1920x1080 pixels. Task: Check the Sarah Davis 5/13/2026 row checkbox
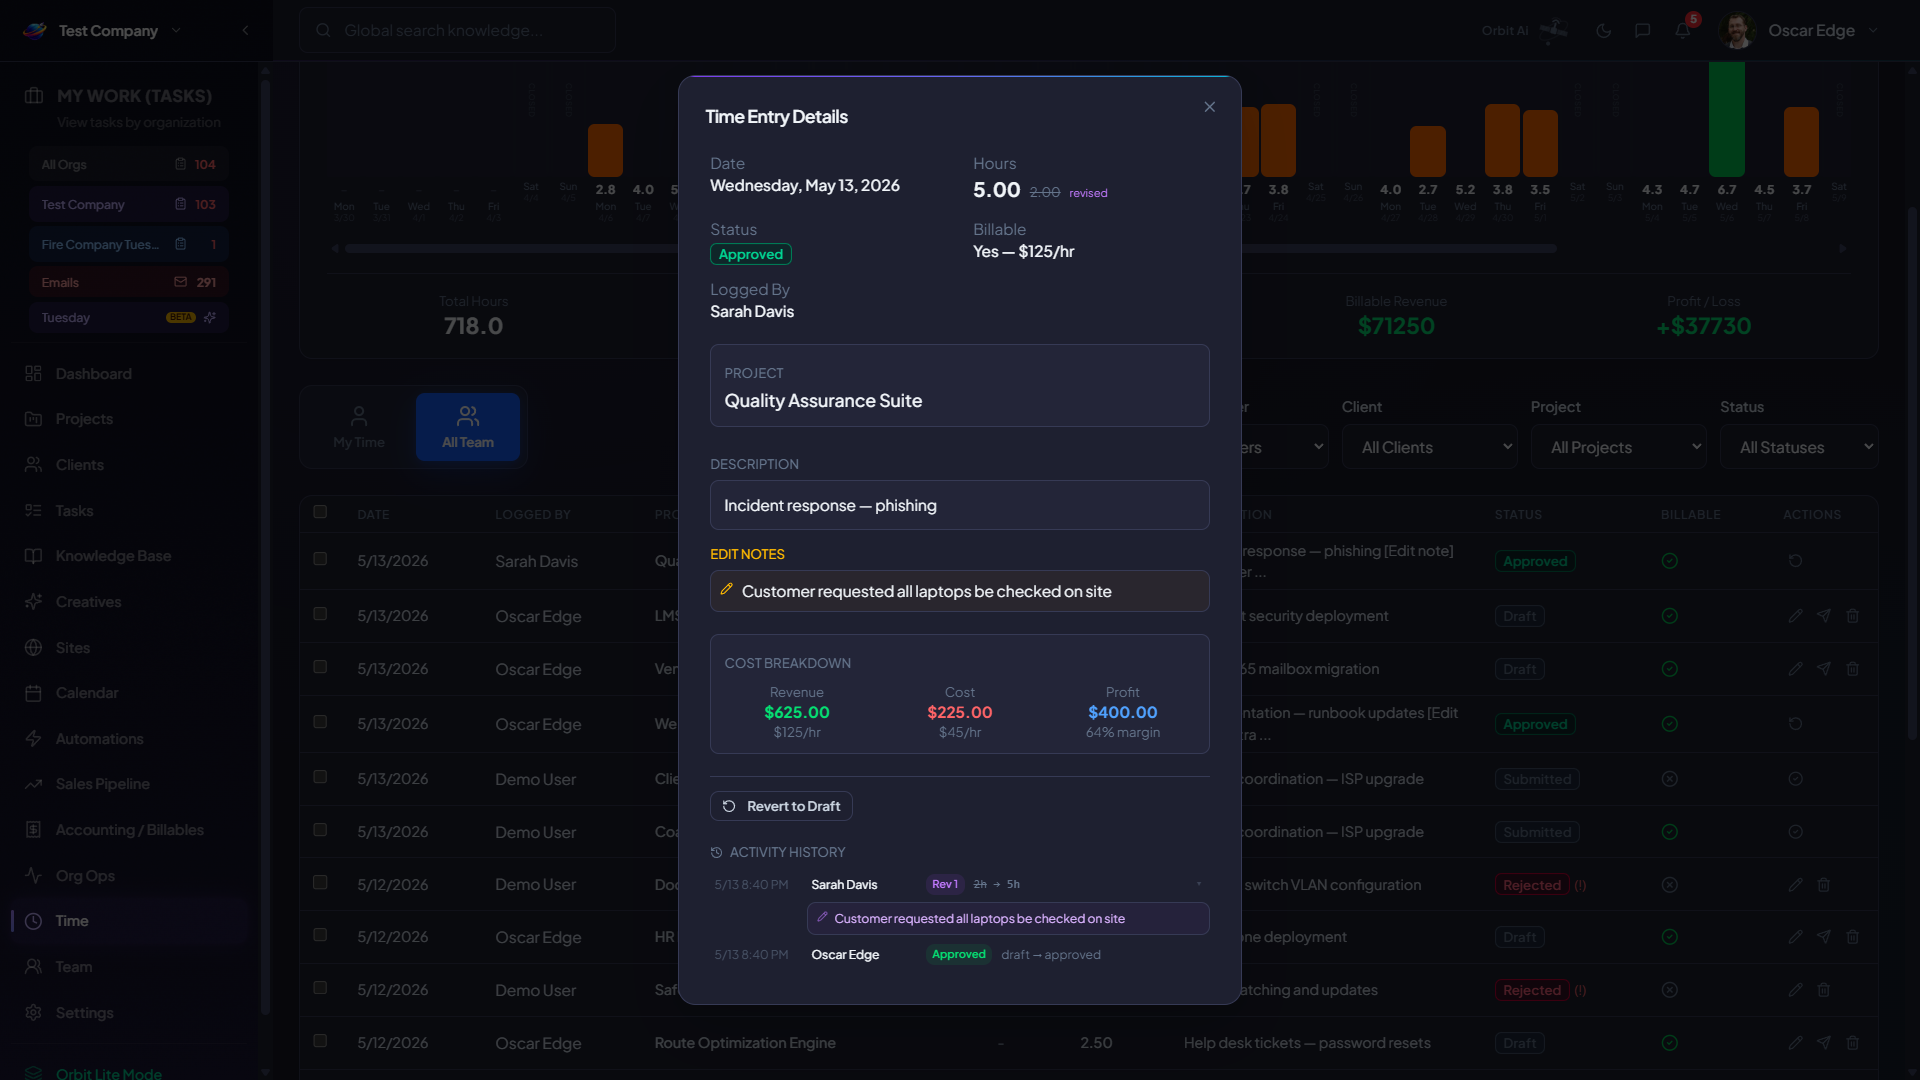click(320, 559)
